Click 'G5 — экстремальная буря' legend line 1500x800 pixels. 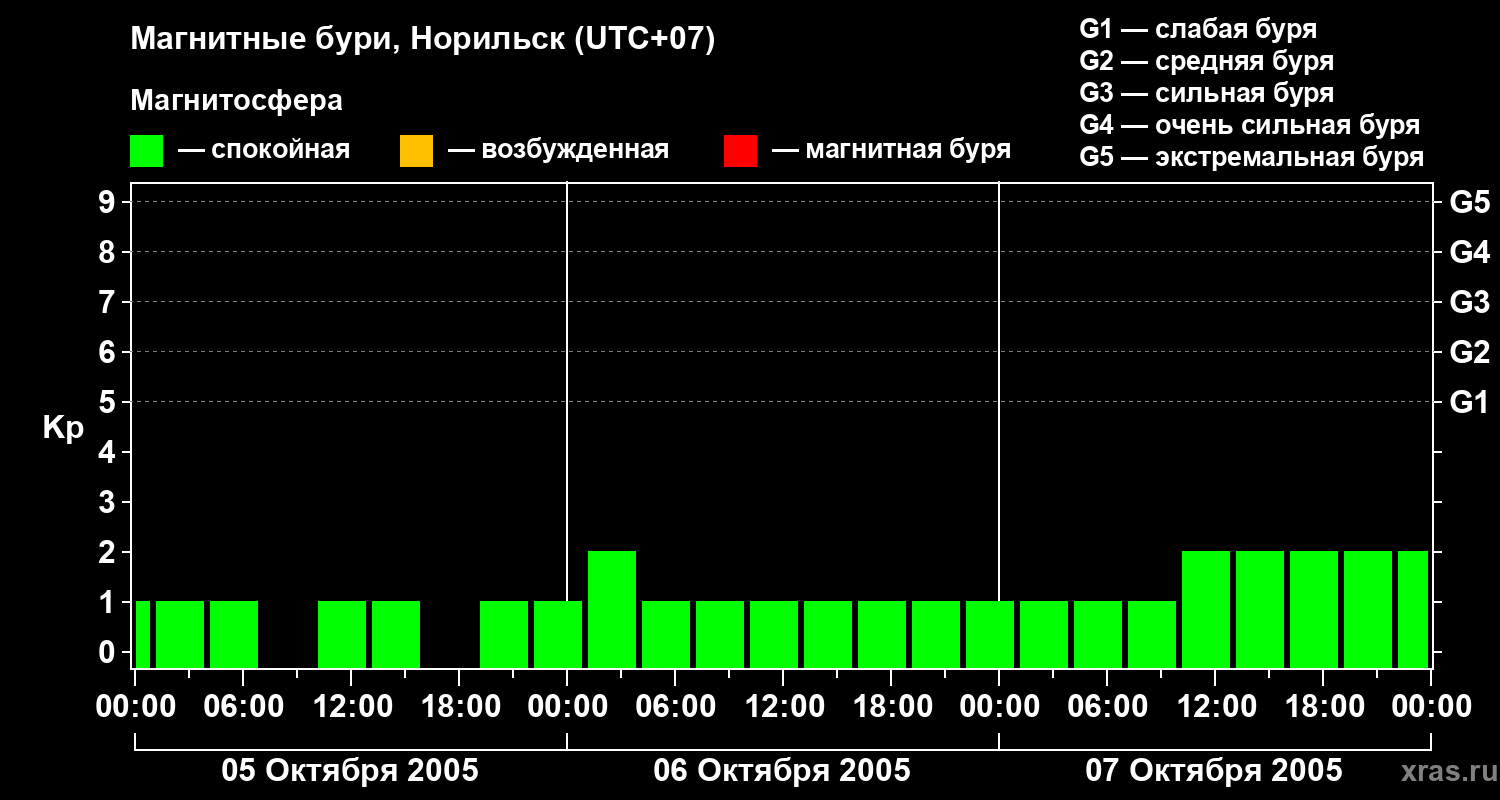click(1251, 157)
